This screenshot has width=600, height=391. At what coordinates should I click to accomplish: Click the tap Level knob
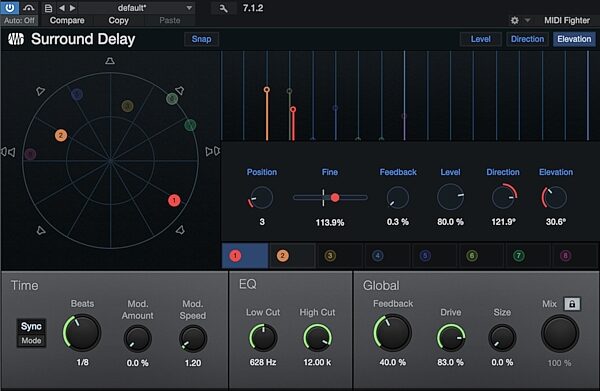450,197
